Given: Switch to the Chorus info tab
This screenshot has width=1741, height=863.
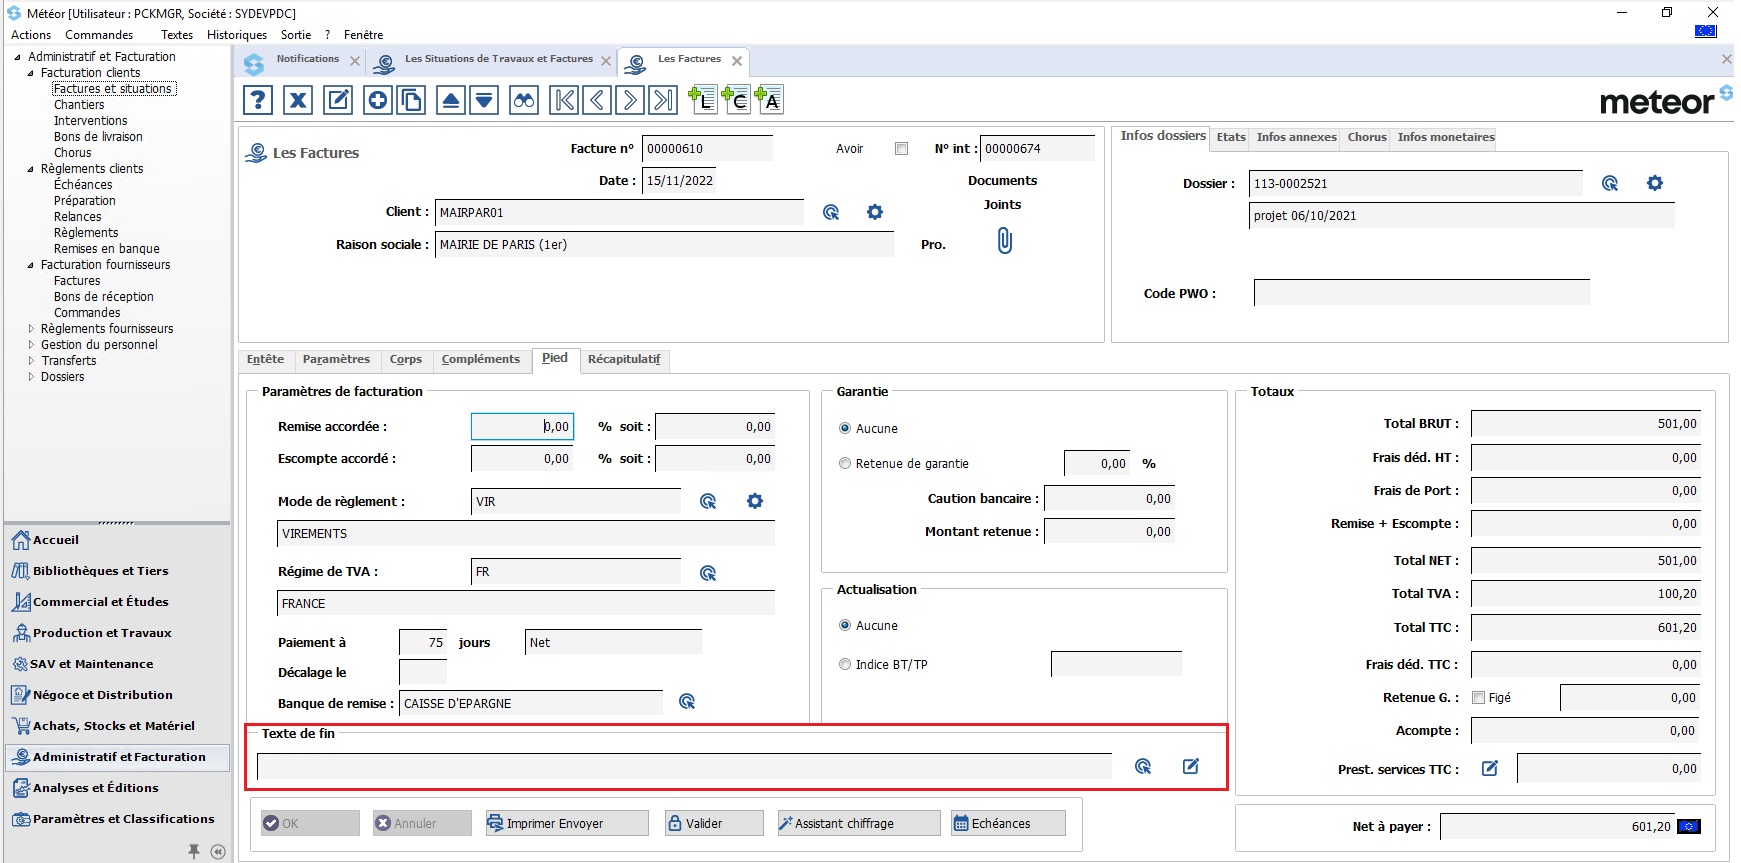Looking at the screenshot, I should point(1367,137).
